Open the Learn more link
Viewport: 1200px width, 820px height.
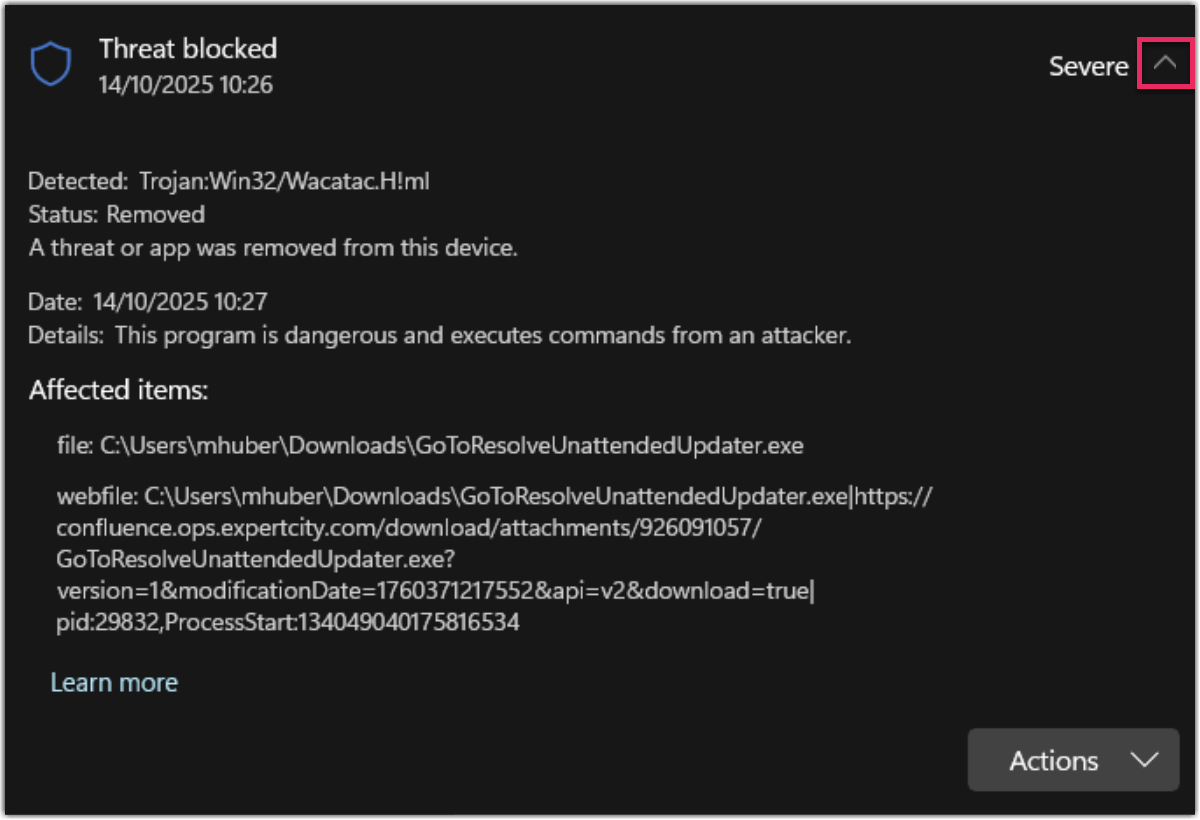(114, 683)
